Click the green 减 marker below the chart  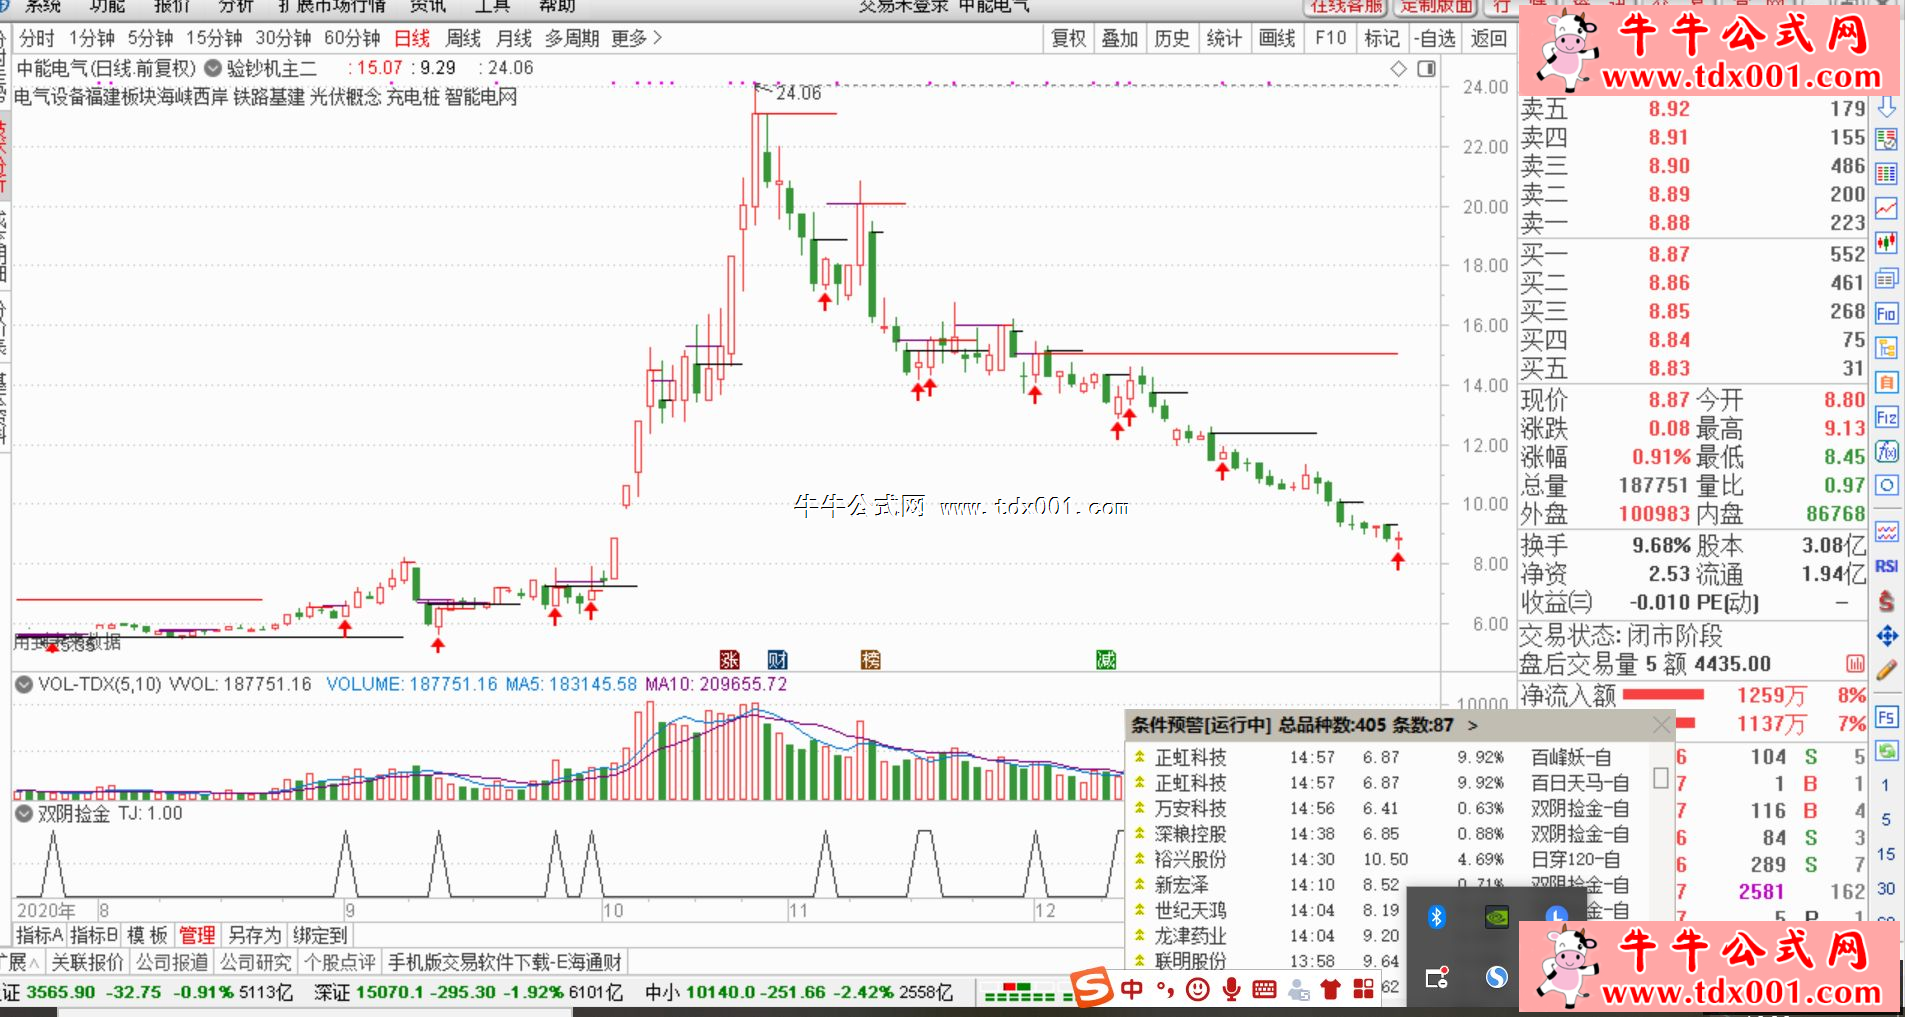click(x=1106, y=659)
